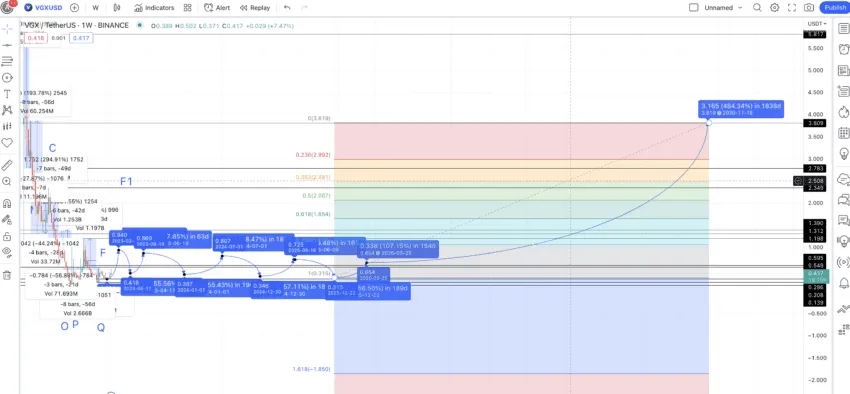Open the VGXUSD symbol search

coord(44,8)
